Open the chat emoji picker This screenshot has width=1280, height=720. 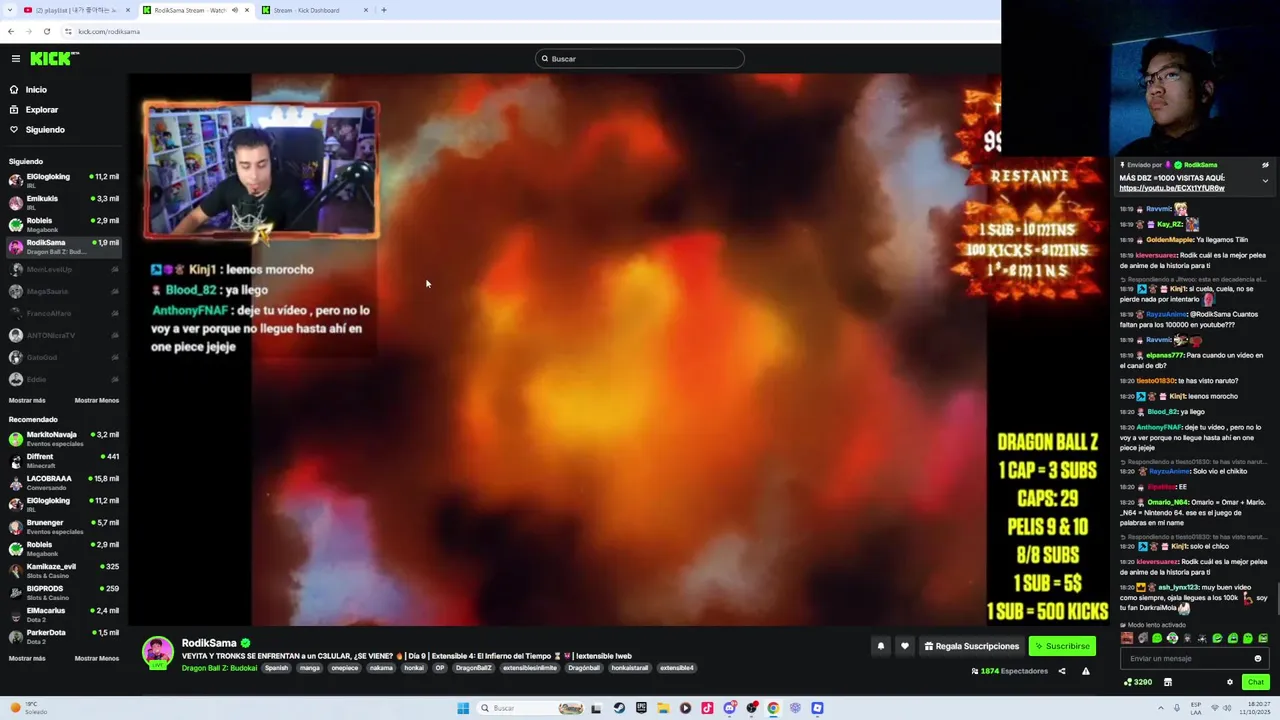click(x=1258, y=658)
